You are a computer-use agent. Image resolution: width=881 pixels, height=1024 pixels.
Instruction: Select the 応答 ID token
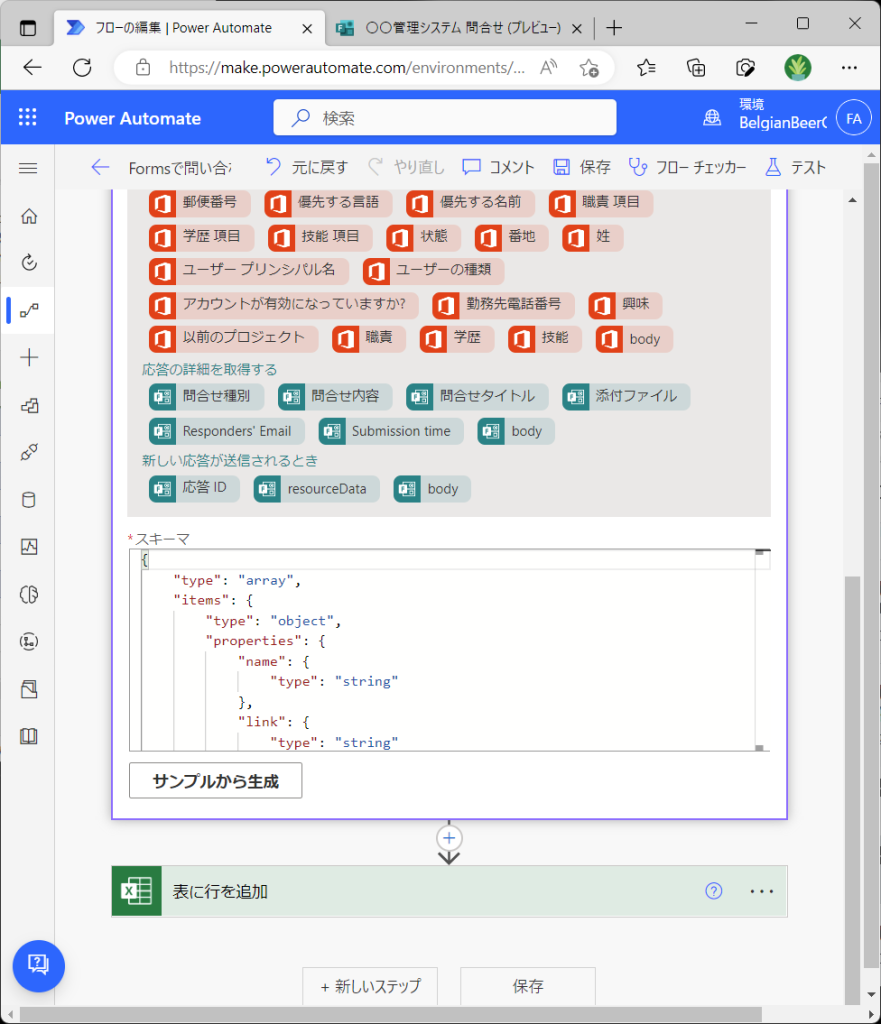point(194,488)
